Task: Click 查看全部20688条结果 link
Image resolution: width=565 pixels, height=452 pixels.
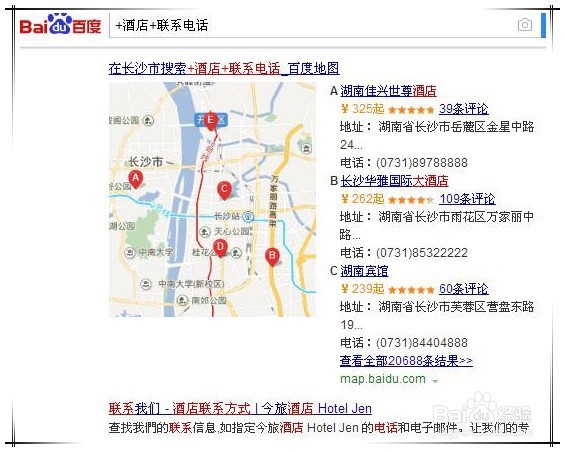Action: [406, 360]
